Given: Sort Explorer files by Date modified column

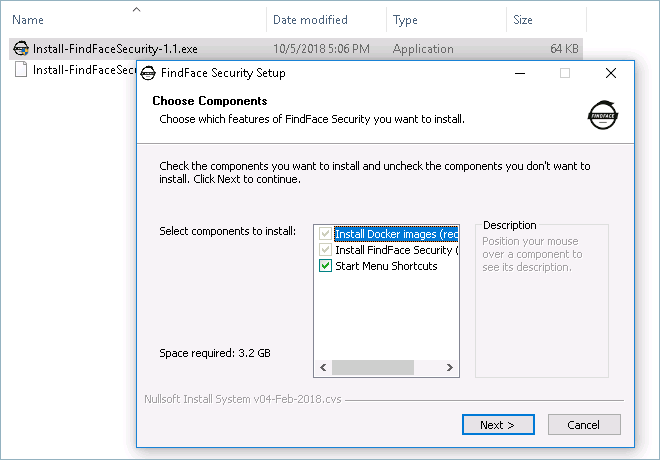Looking at the screenshot, I should [310, 20].
